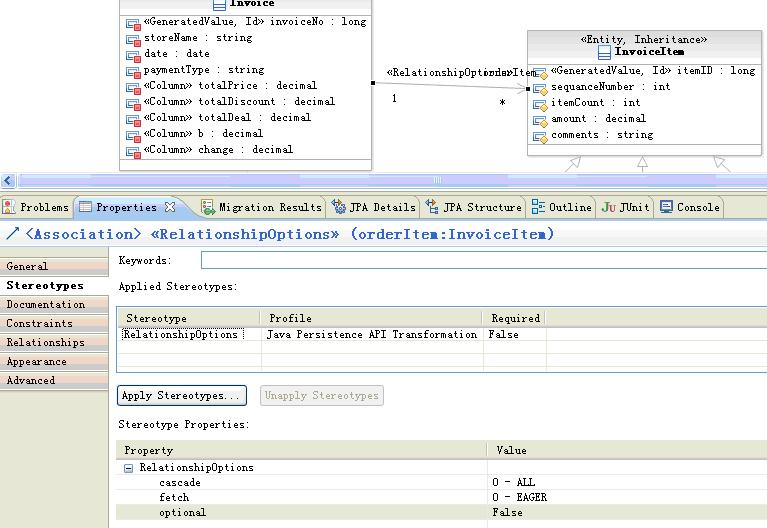The width and height of the screenshot is (767, 528).
Task: Click the * multiplicity label near InvoiceItem
Action: [x=502, y=103]
